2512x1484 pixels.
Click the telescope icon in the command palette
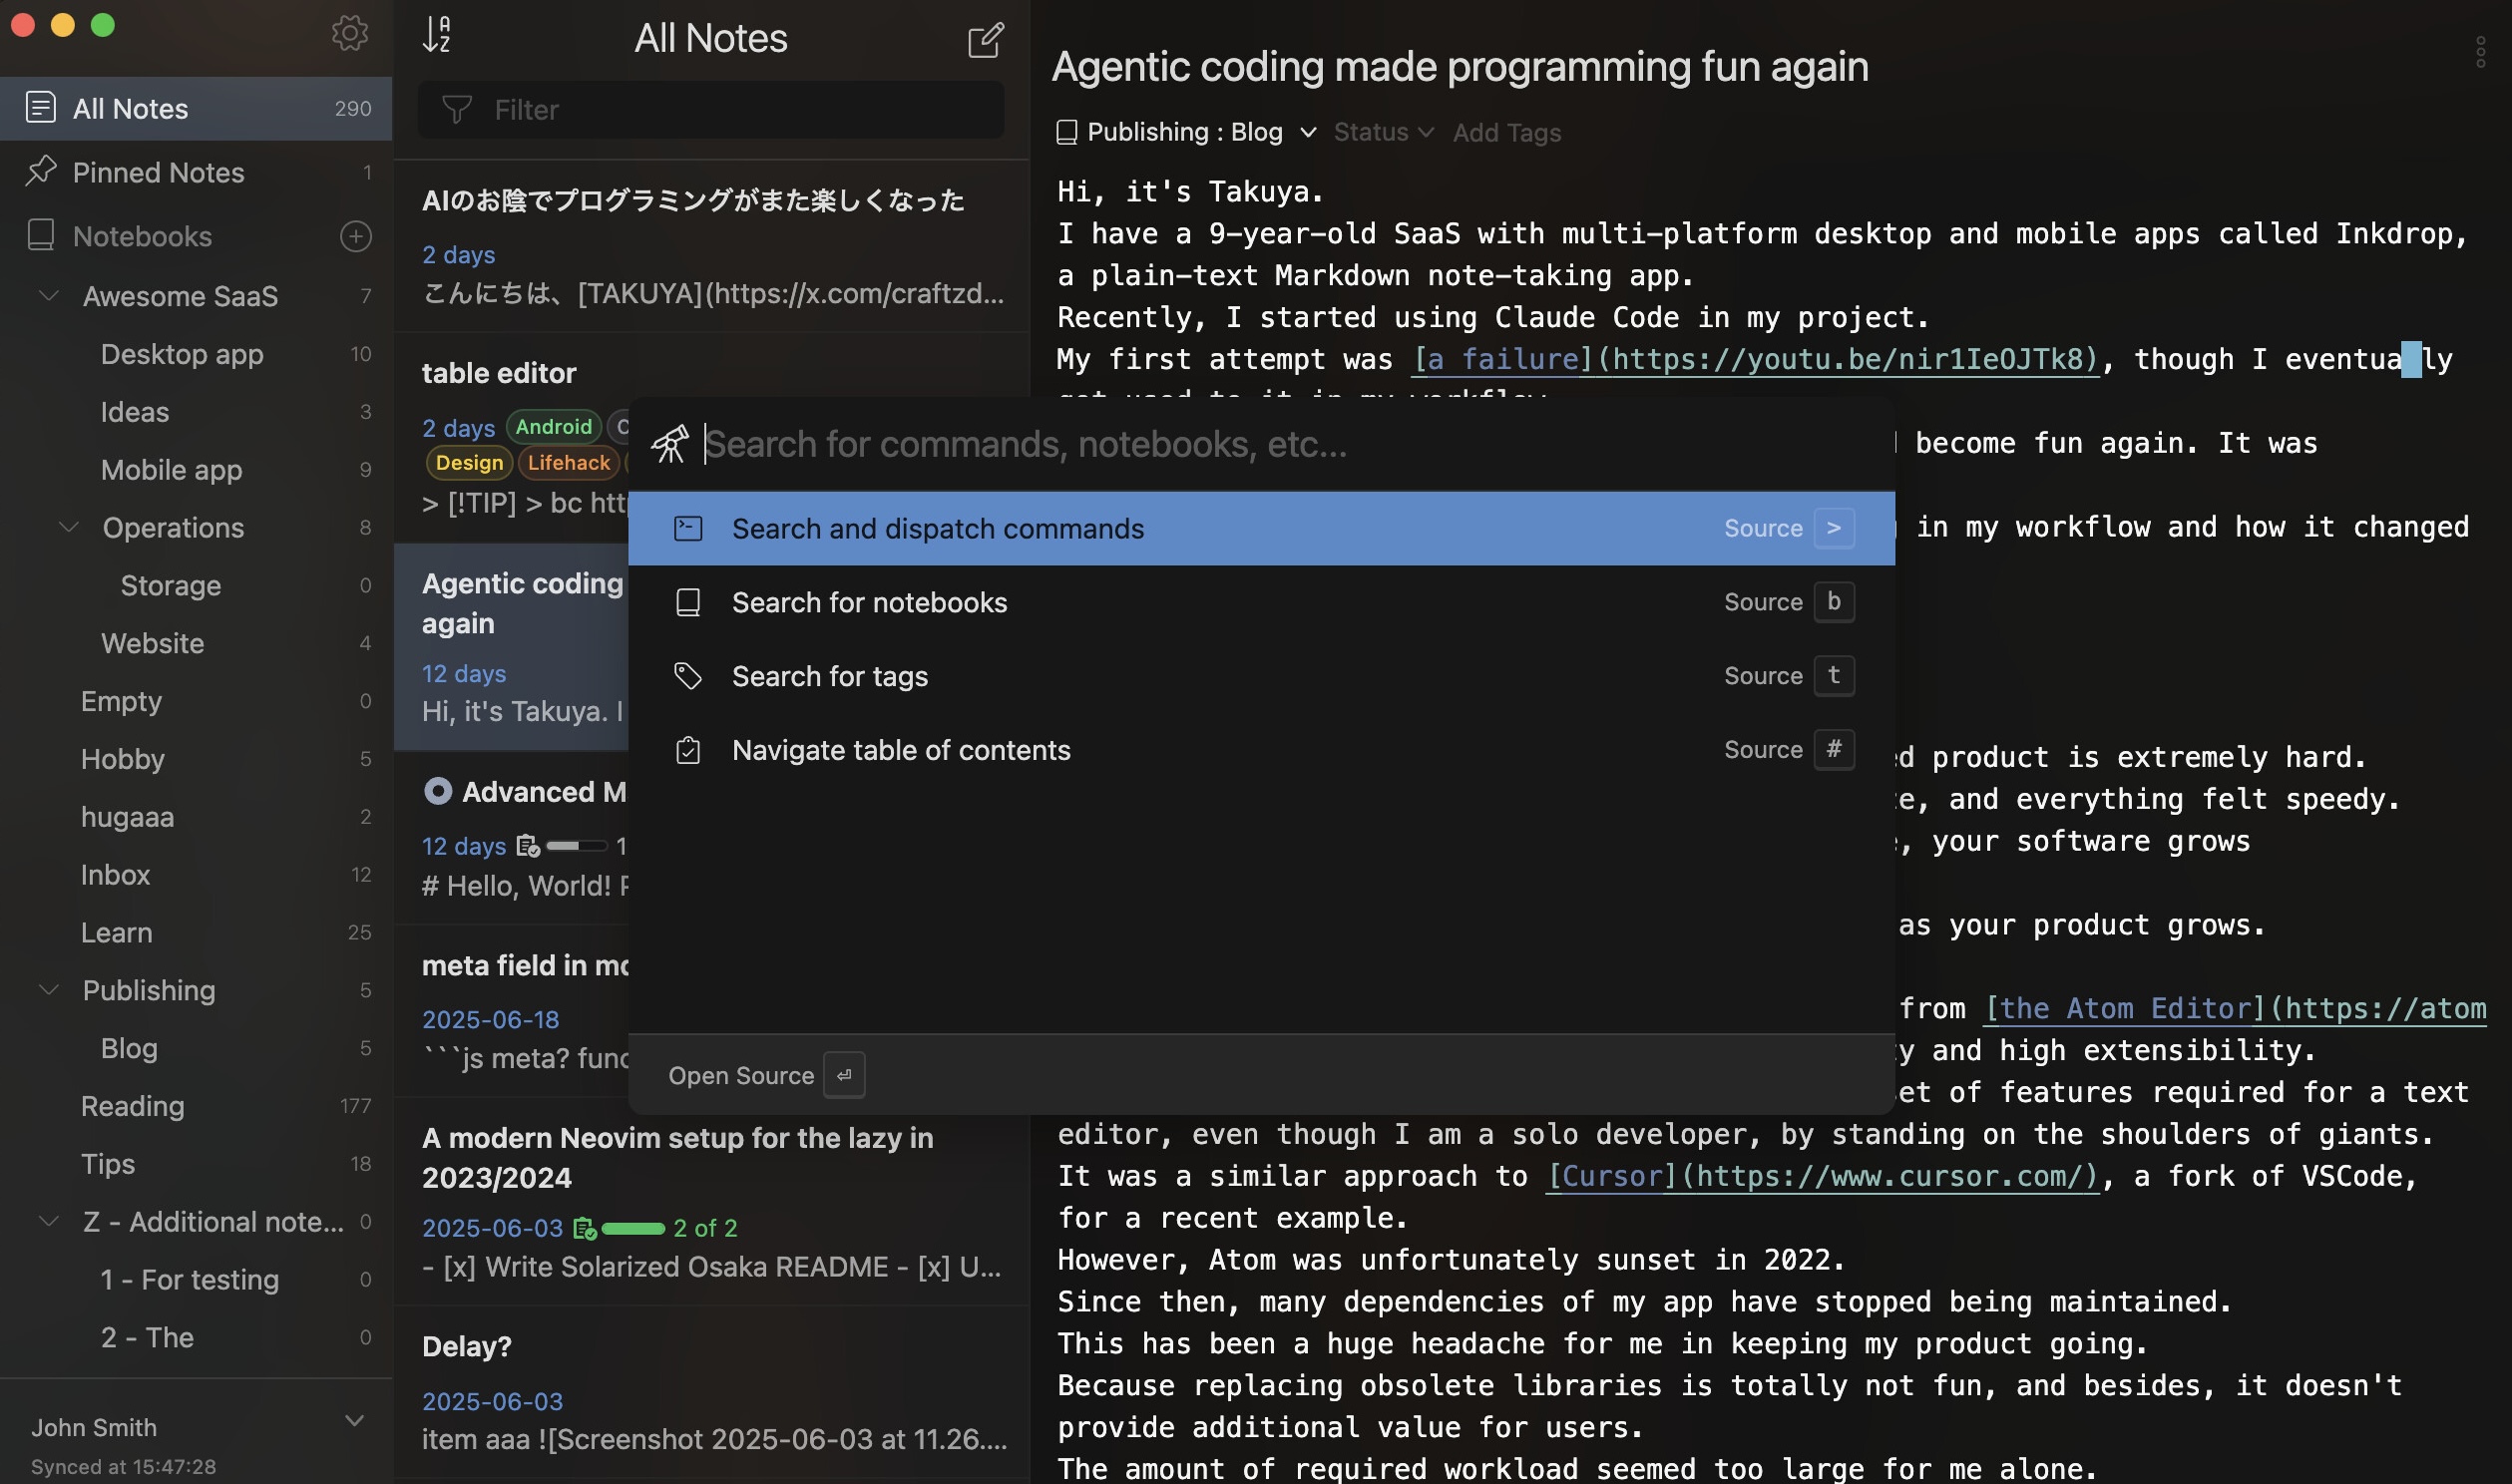pos(670,444)
